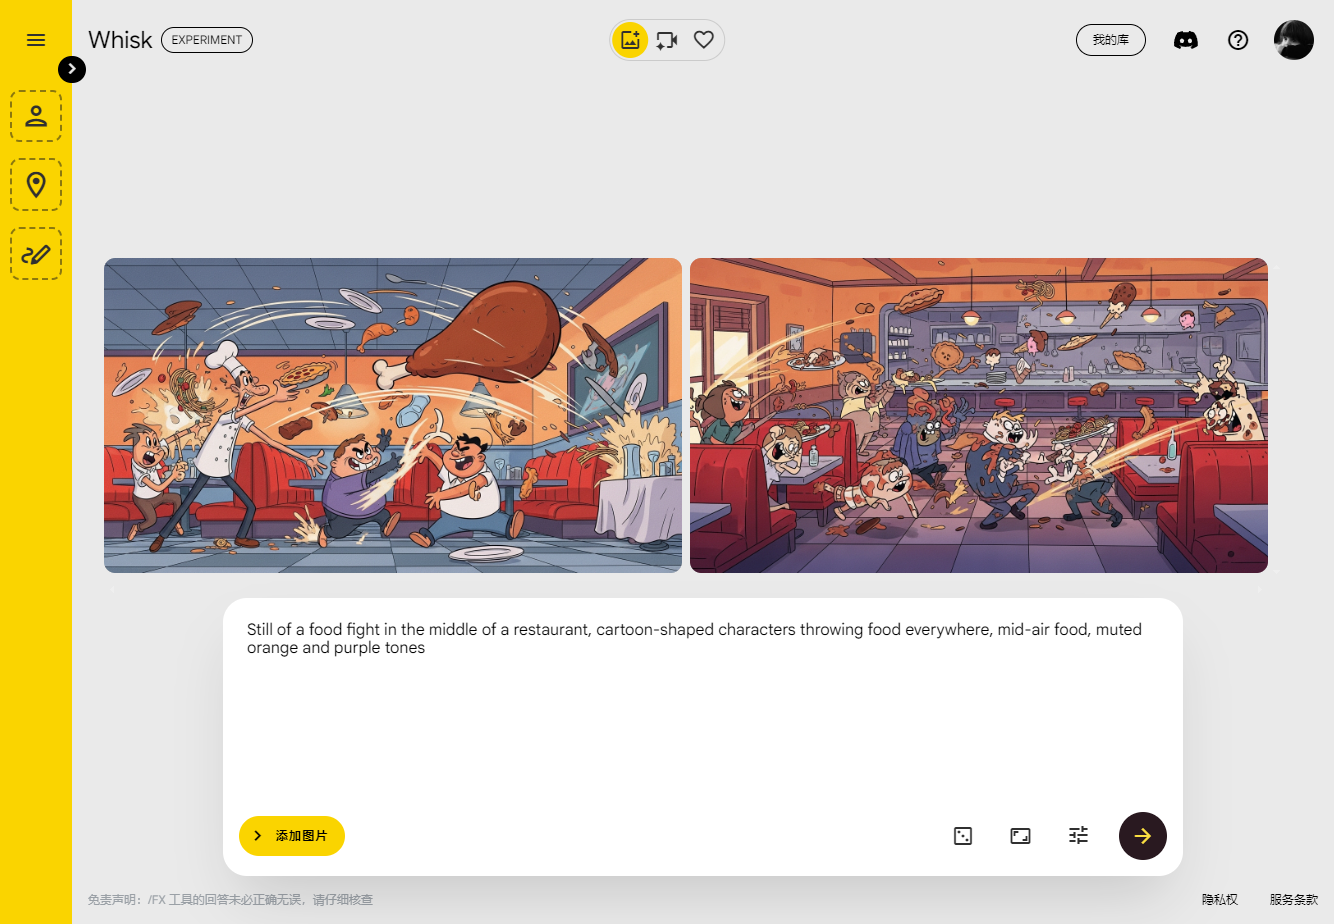Open the help question mark icon
The height and width of the screenshot is (924, 1334).
coord(1238,40)
